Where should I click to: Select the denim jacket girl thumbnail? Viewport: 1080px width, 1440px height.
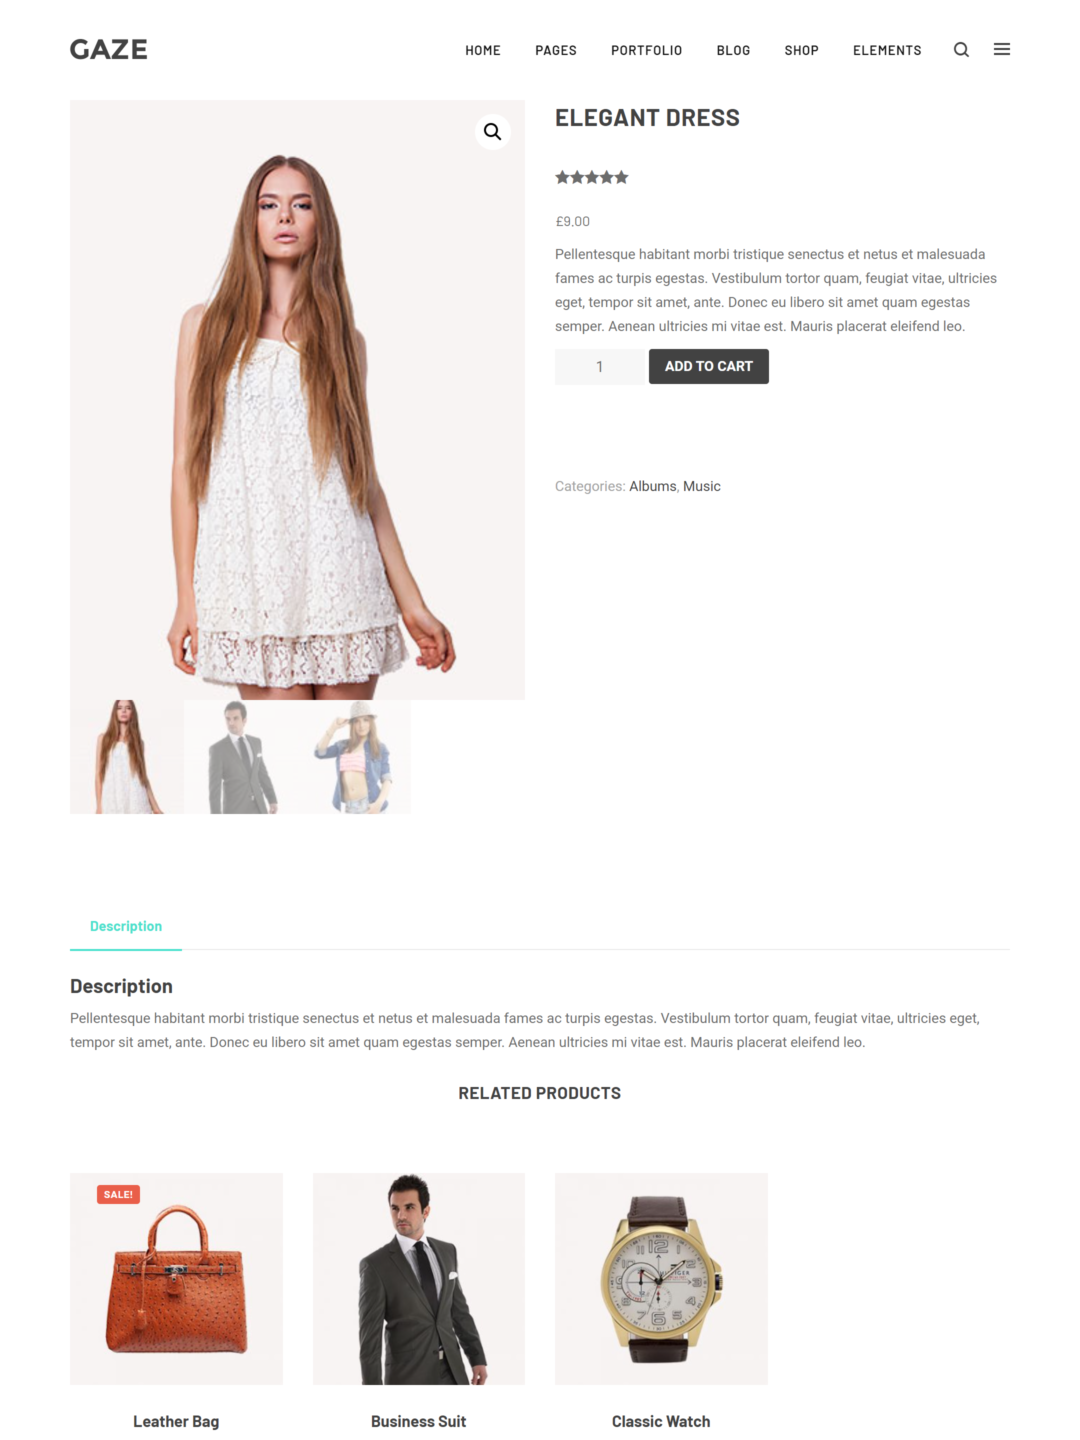[x=354, y=757]
